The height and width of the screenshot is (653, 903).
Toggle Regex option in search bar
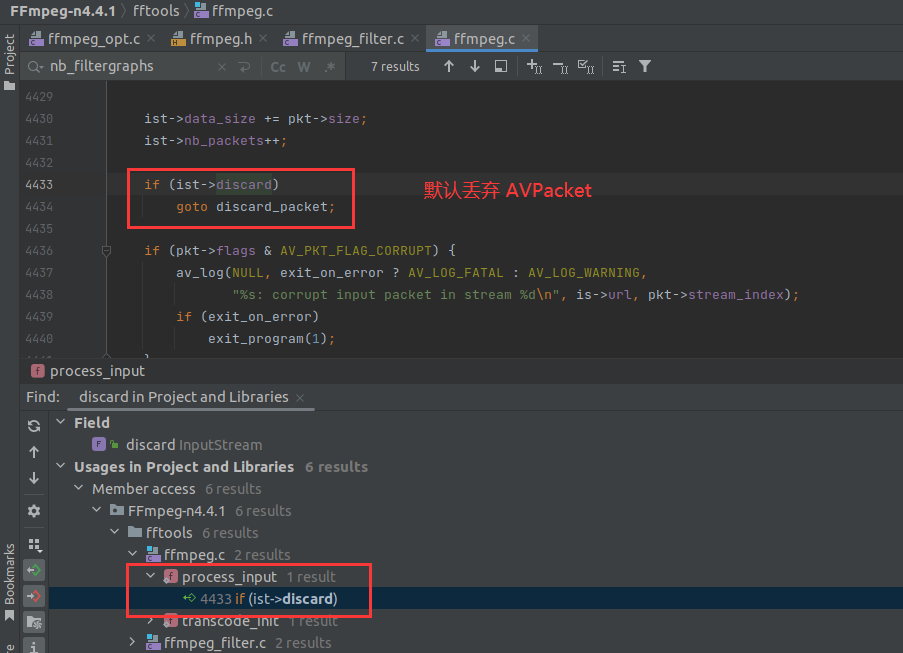tap(329, 66)
